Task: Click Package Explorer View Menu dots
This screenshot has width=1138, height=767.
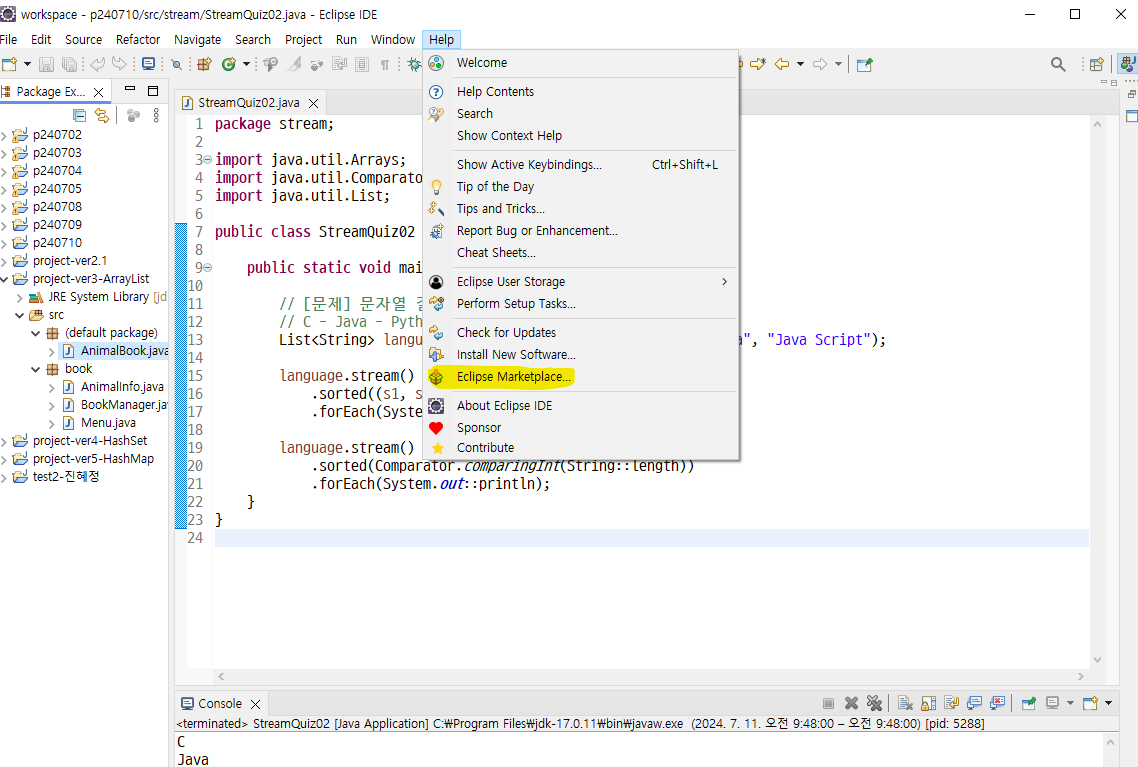Action: coord(156,115)
